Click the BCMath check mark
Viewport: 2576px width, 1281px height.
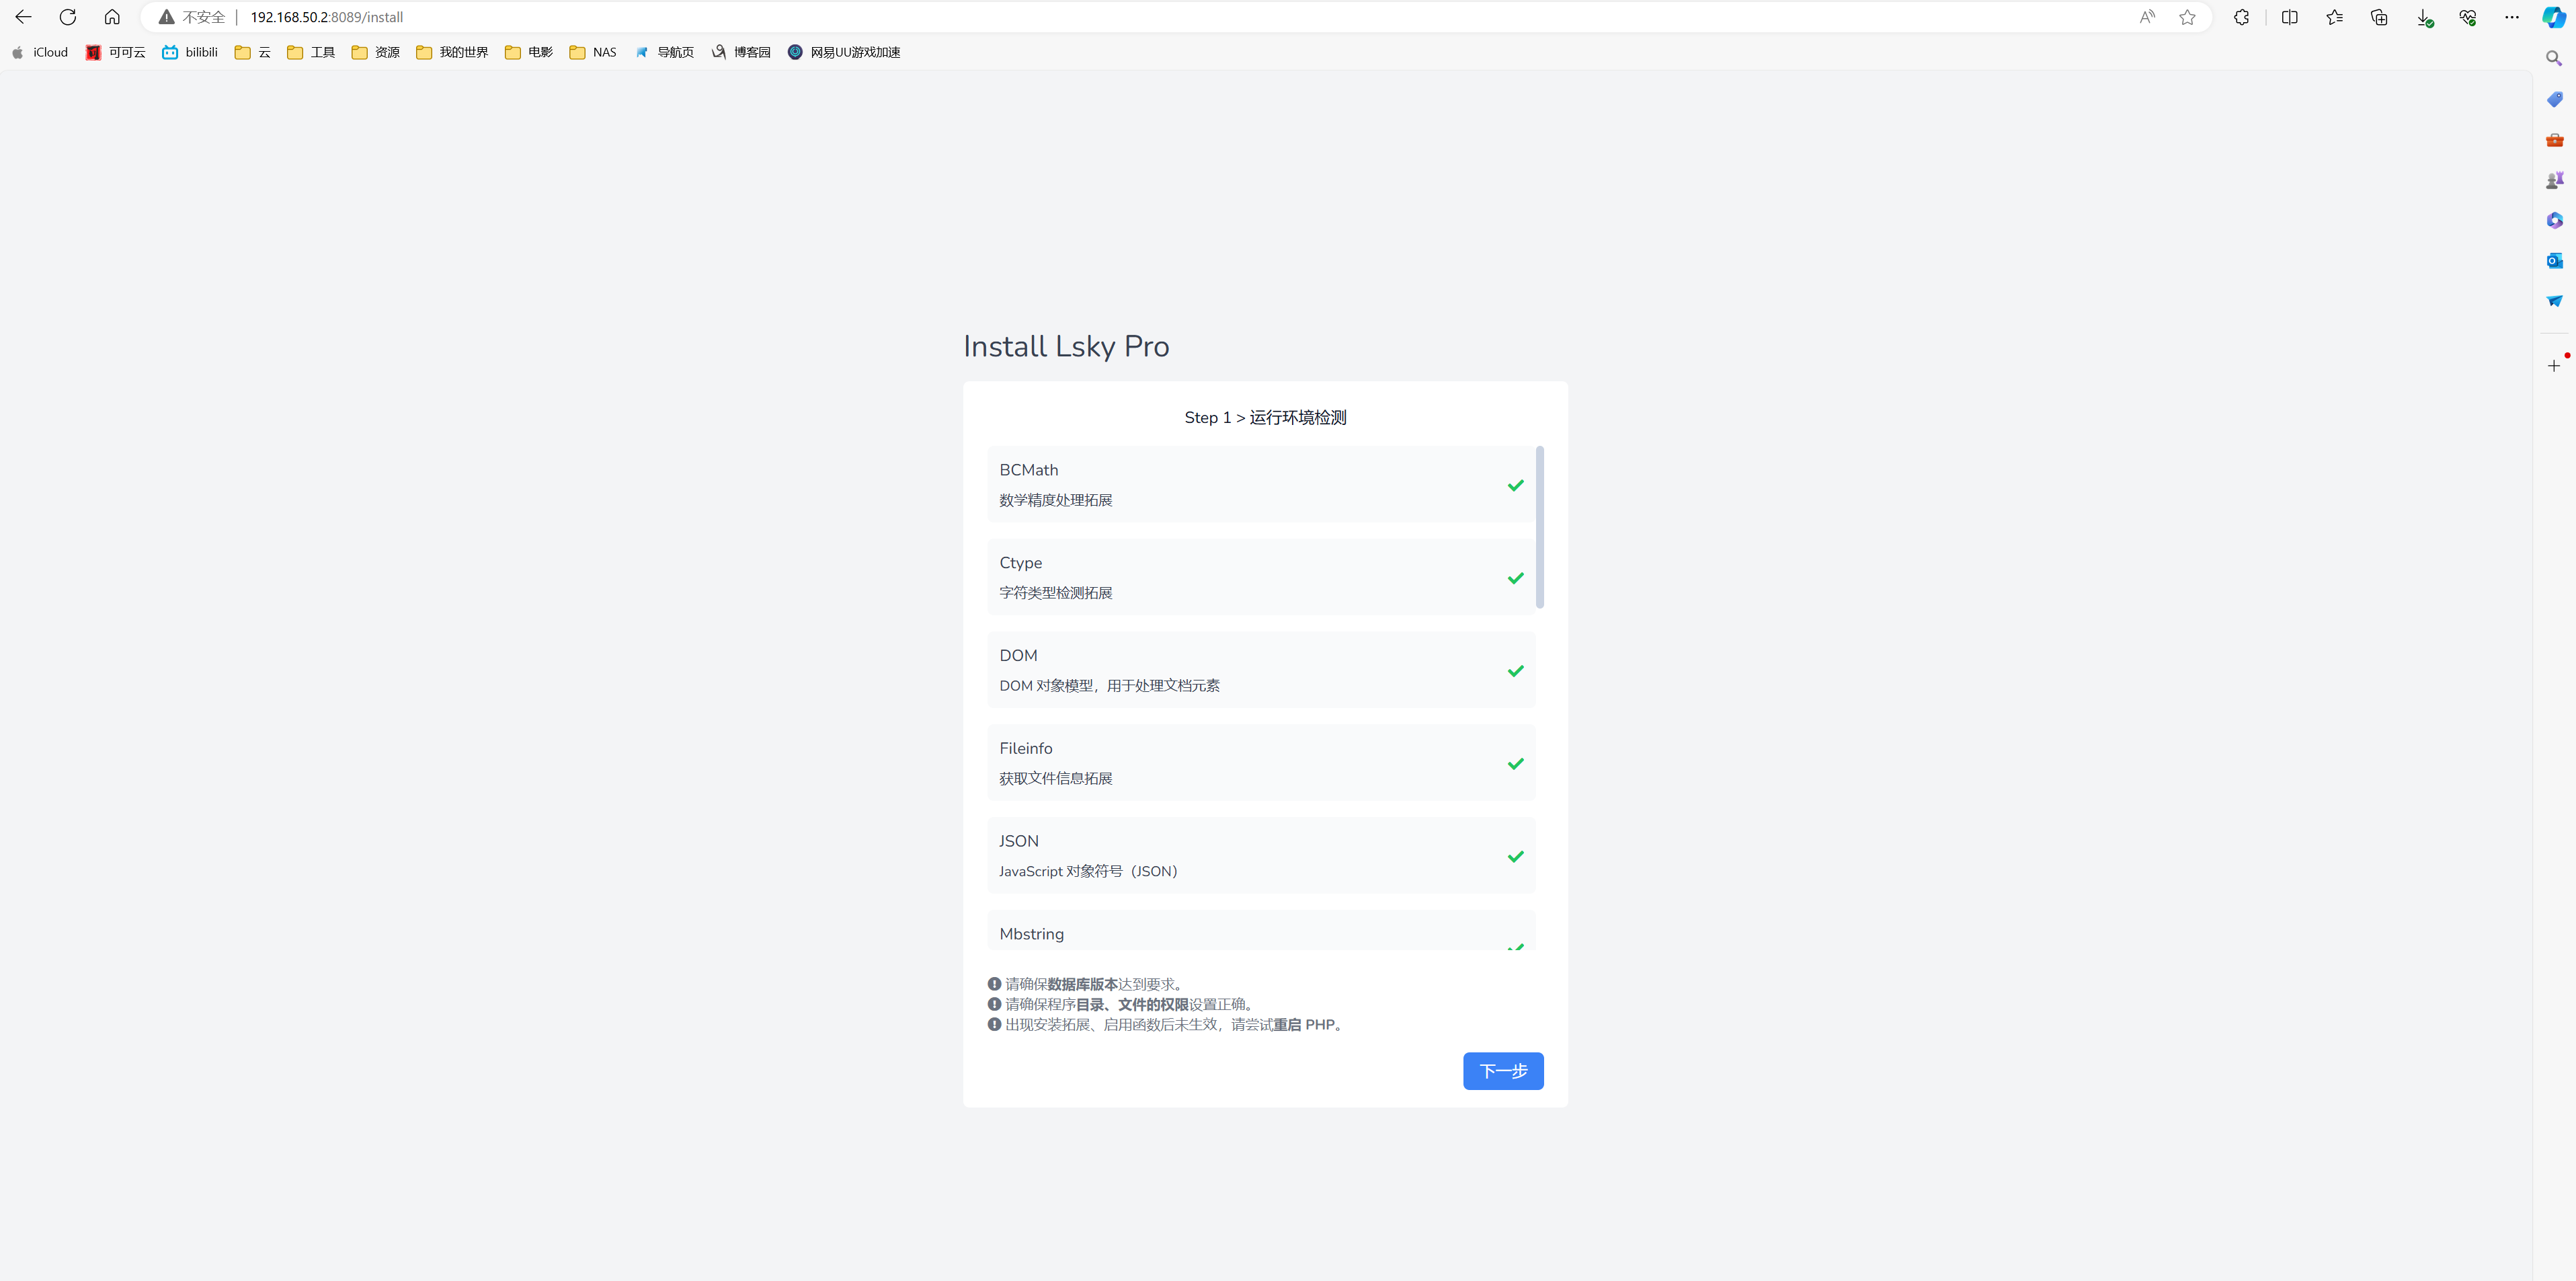(x=1516, y=485)
